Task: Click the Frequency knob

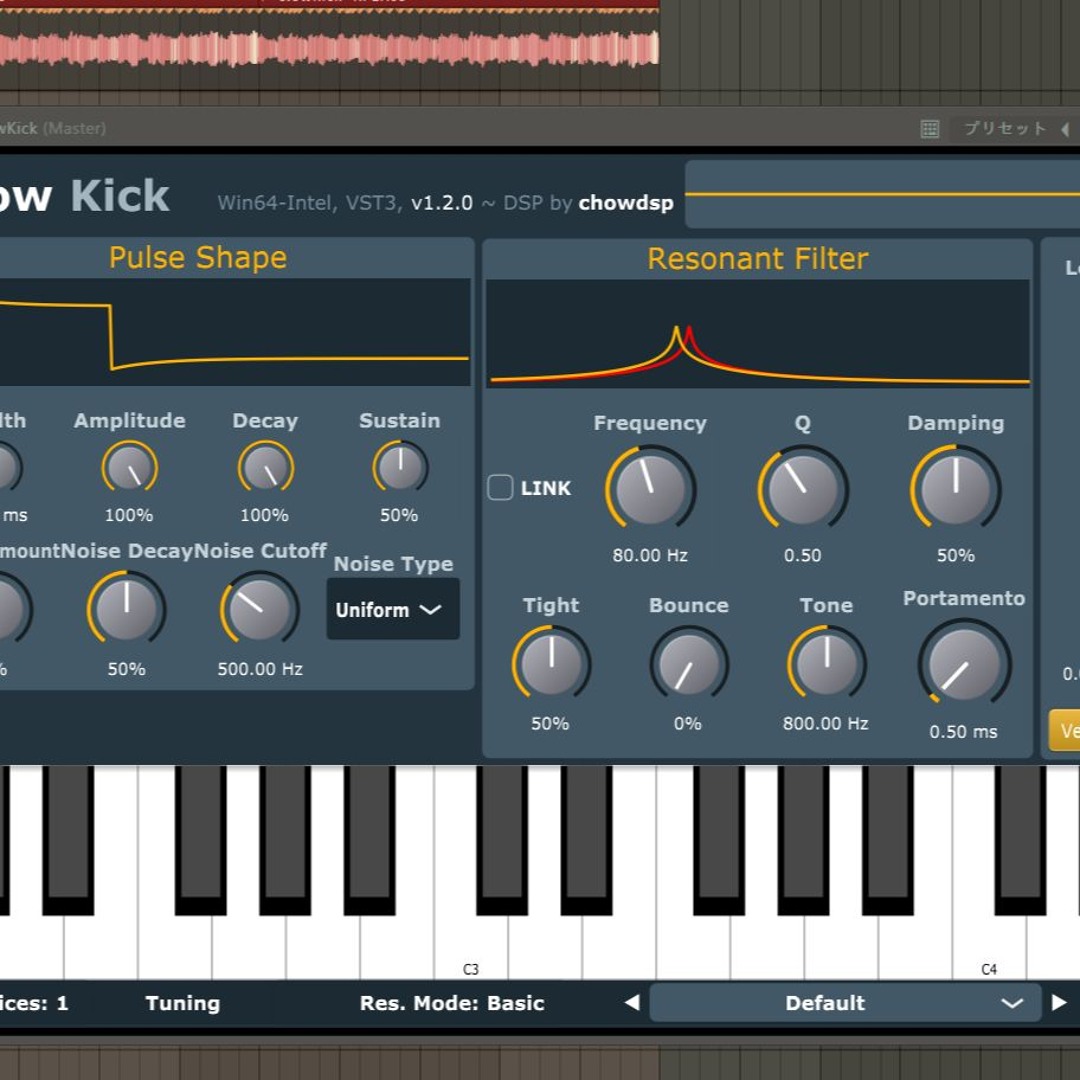Action: (x=650, y=489)
